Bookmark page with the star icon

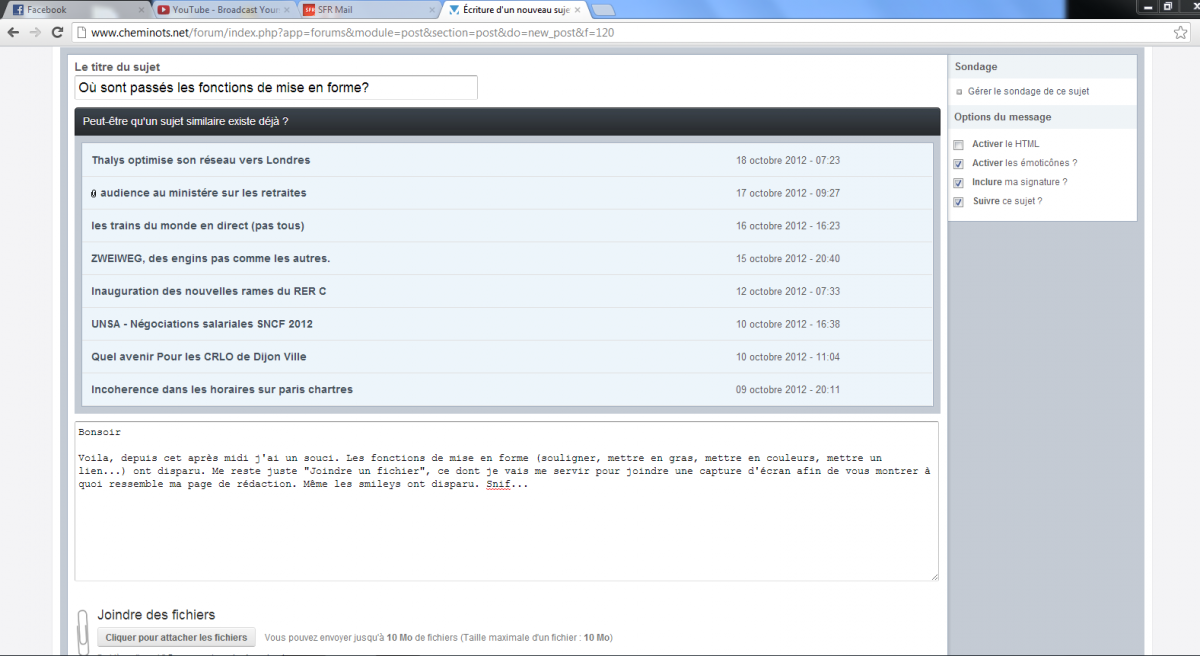1181,32
